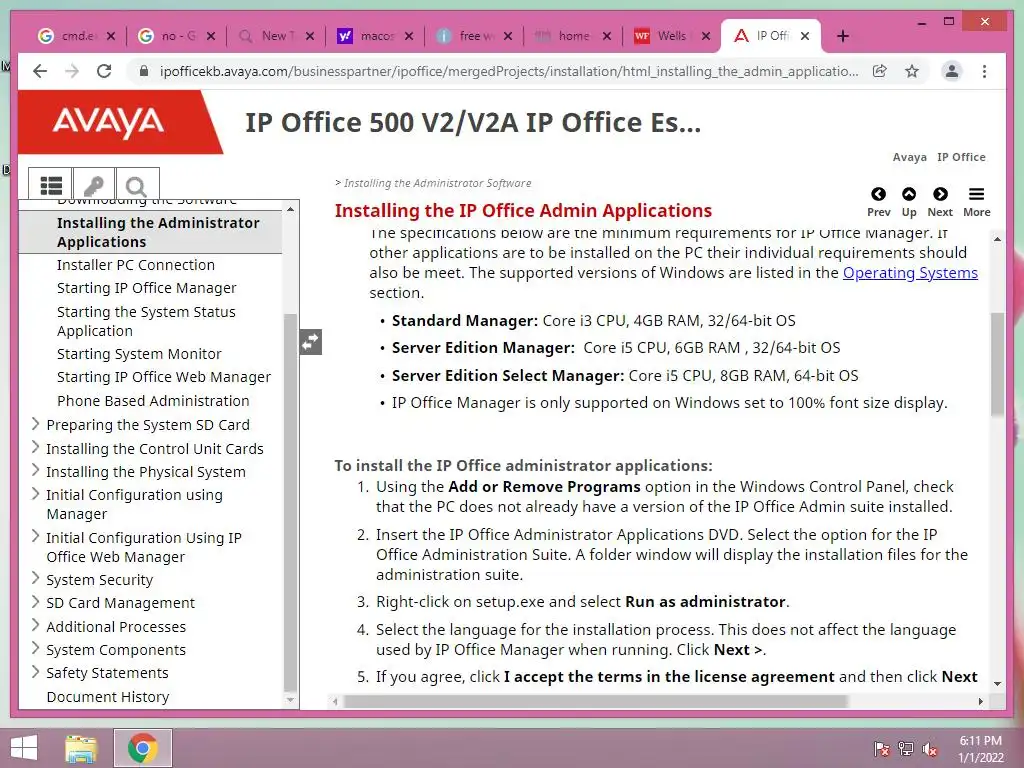Open the More hamburger menu
This screenshot has width=1024, height=768.
[x=976, y=202]
